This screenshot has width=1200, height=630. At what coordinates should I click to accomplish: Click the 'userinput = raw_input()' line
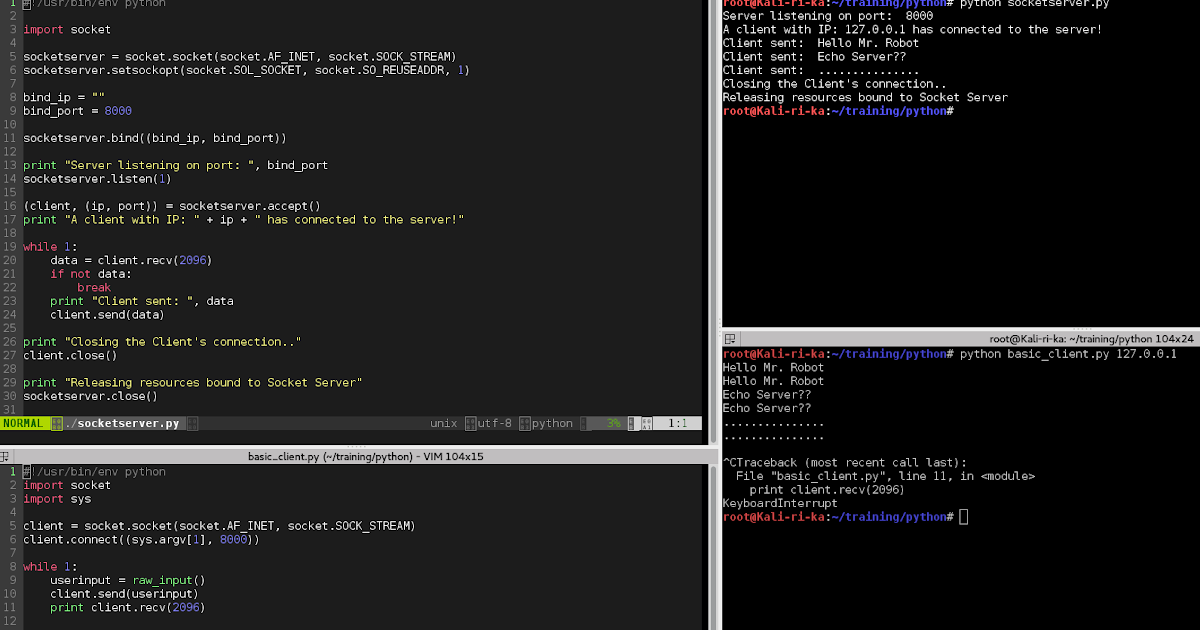128,579
